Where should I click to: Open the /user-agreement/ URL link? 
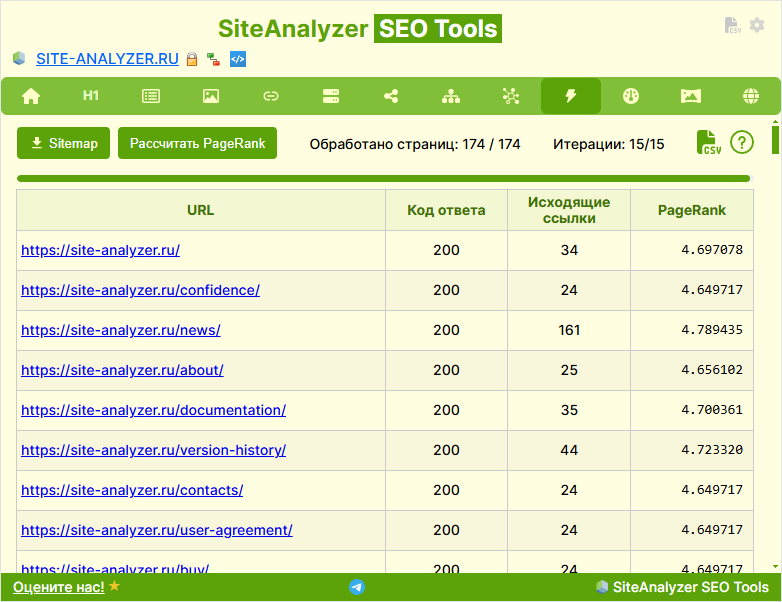point(157,530)
